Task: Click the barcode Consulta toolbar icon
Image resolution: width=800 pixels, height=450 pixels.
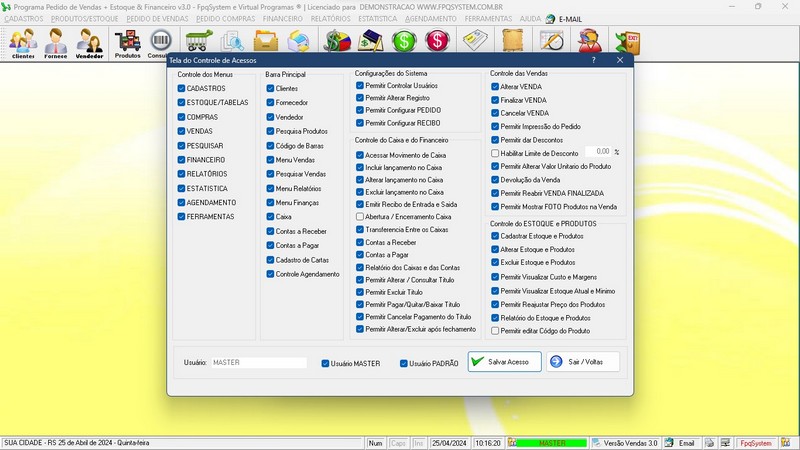Action: (x=159, y=43)
